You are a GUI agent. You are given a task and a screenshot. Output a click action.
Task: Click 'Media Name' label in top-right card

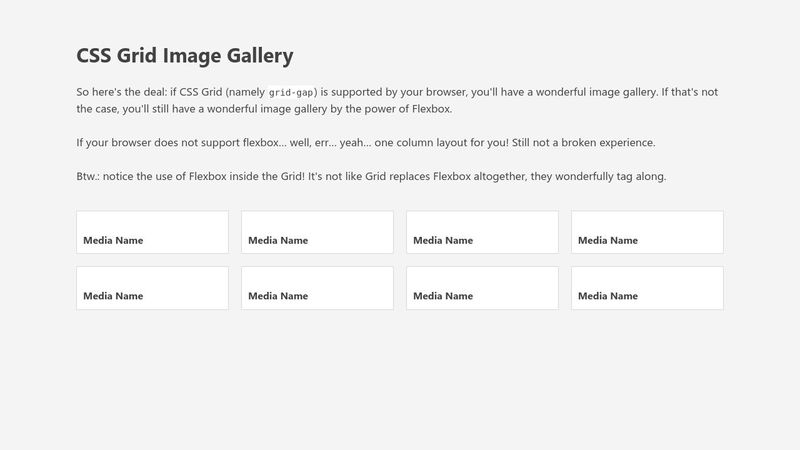[x=608, y=240]
